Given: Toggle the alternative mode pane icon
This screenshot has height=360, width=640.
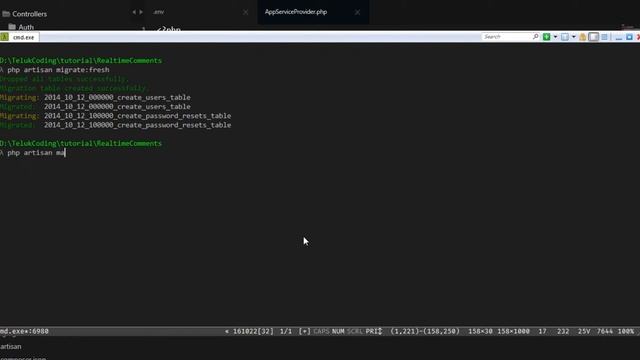Looking at the screenshot, I should pyautogui.click(x=593, y=37).
